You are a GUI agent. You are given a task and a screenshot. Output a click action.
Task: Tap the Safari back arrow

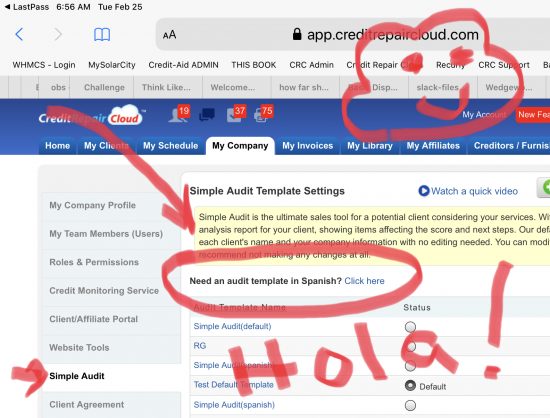pos(19,34)
